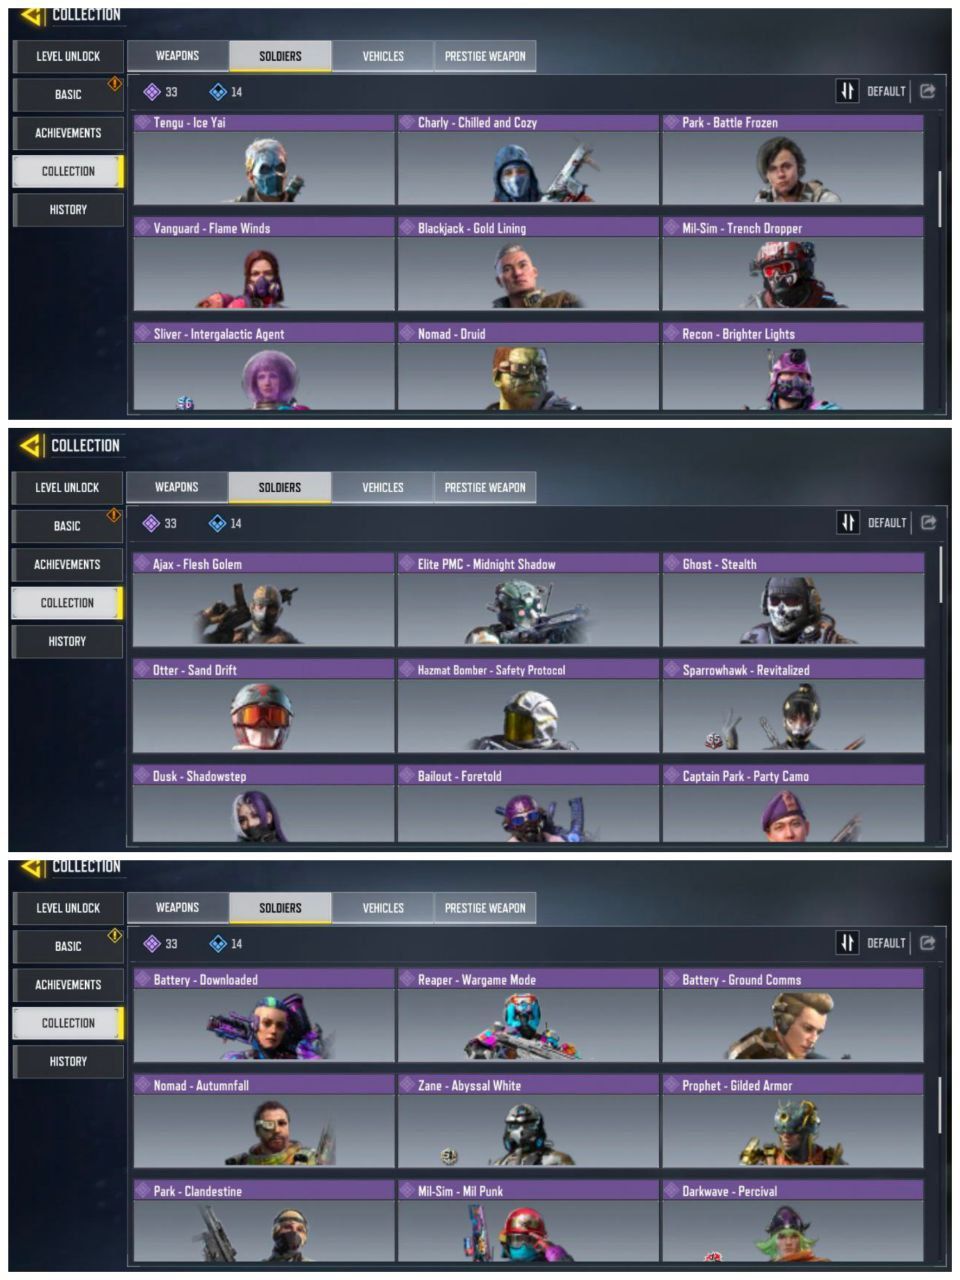The image size is (960, 1280).
Task: Open the DEFAULT sort dropdown above Park - Battle Frozen
Action: click(886, 91)
